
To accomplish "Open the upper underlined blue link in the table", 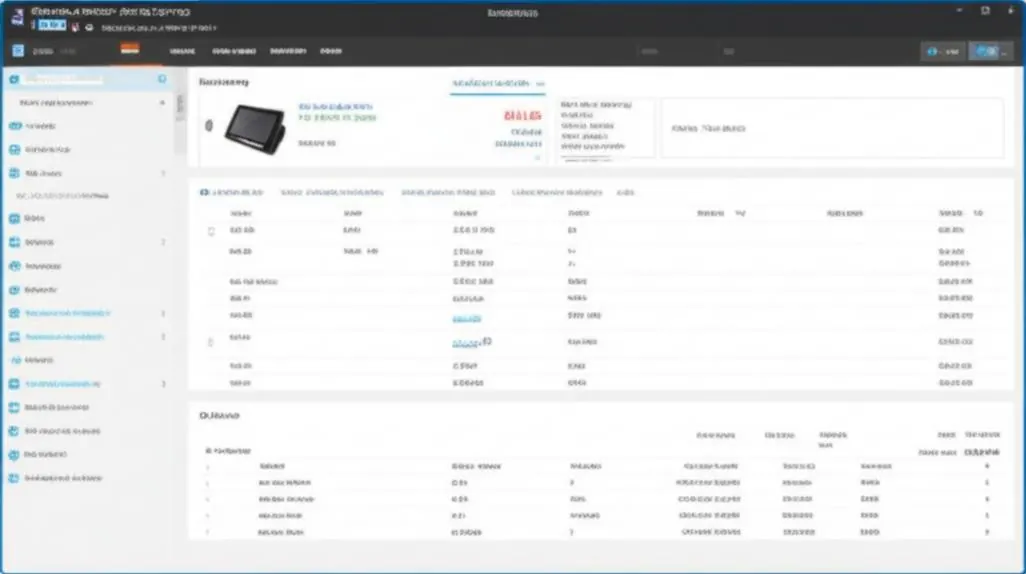I will (467, 319).
